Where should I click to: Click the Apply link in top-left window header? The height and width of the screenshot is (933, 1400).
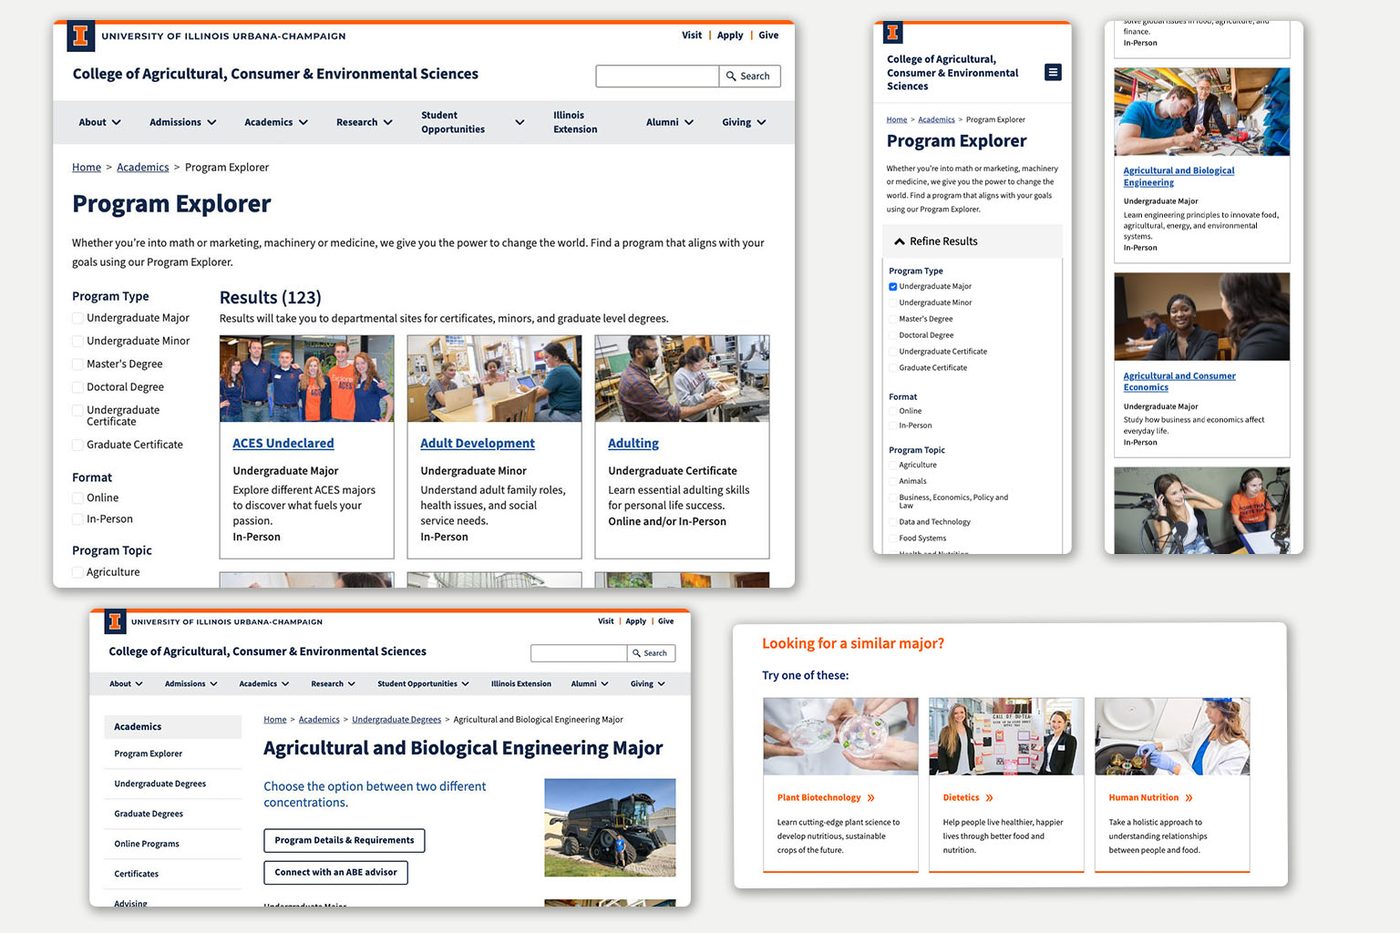(730, 35)
